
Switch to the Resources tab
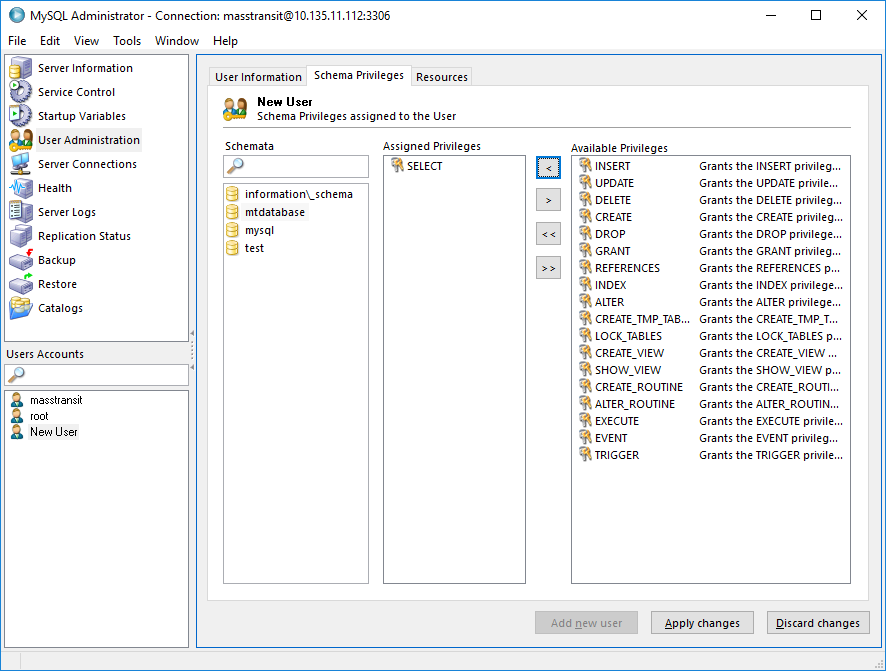441,76
